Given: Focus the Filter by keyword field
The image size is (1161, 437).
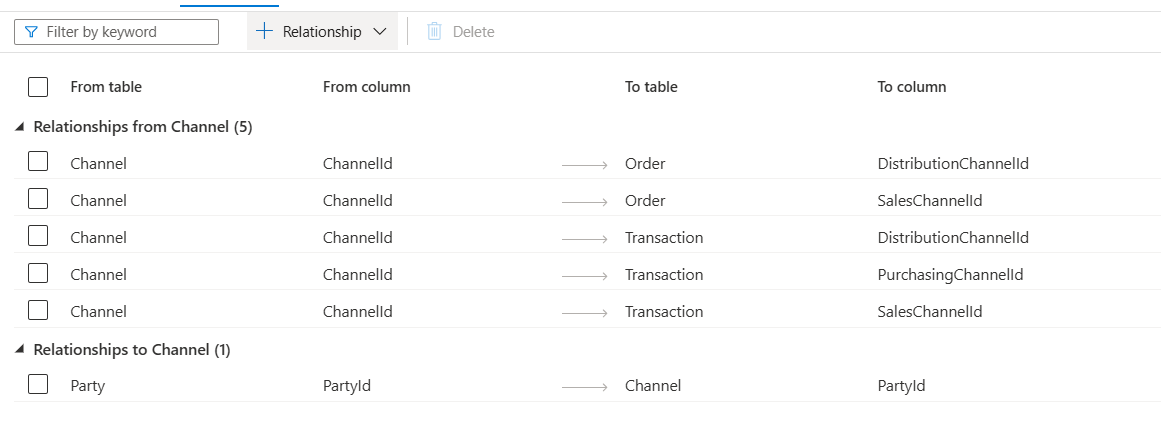Looking at the screenshot, I should [116, 32].
